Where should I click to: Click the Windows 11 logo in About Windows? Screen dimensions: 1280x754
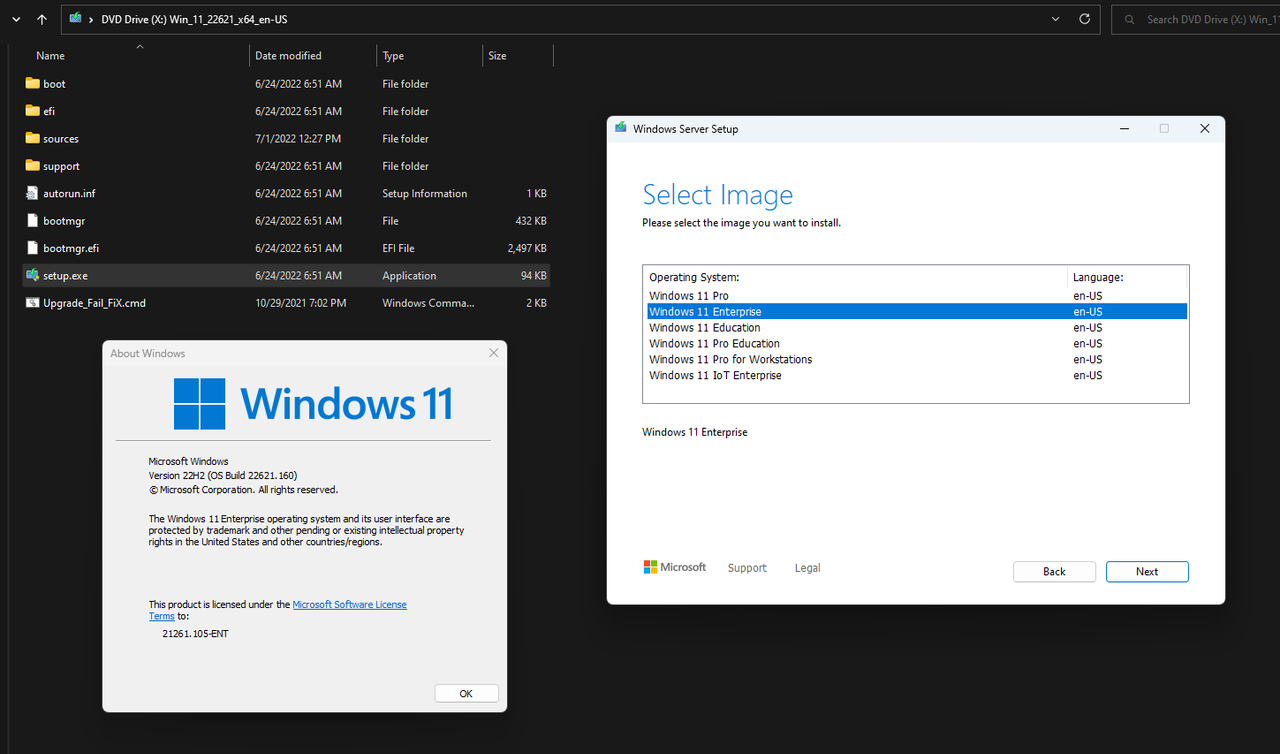click(x=313, y=404)
